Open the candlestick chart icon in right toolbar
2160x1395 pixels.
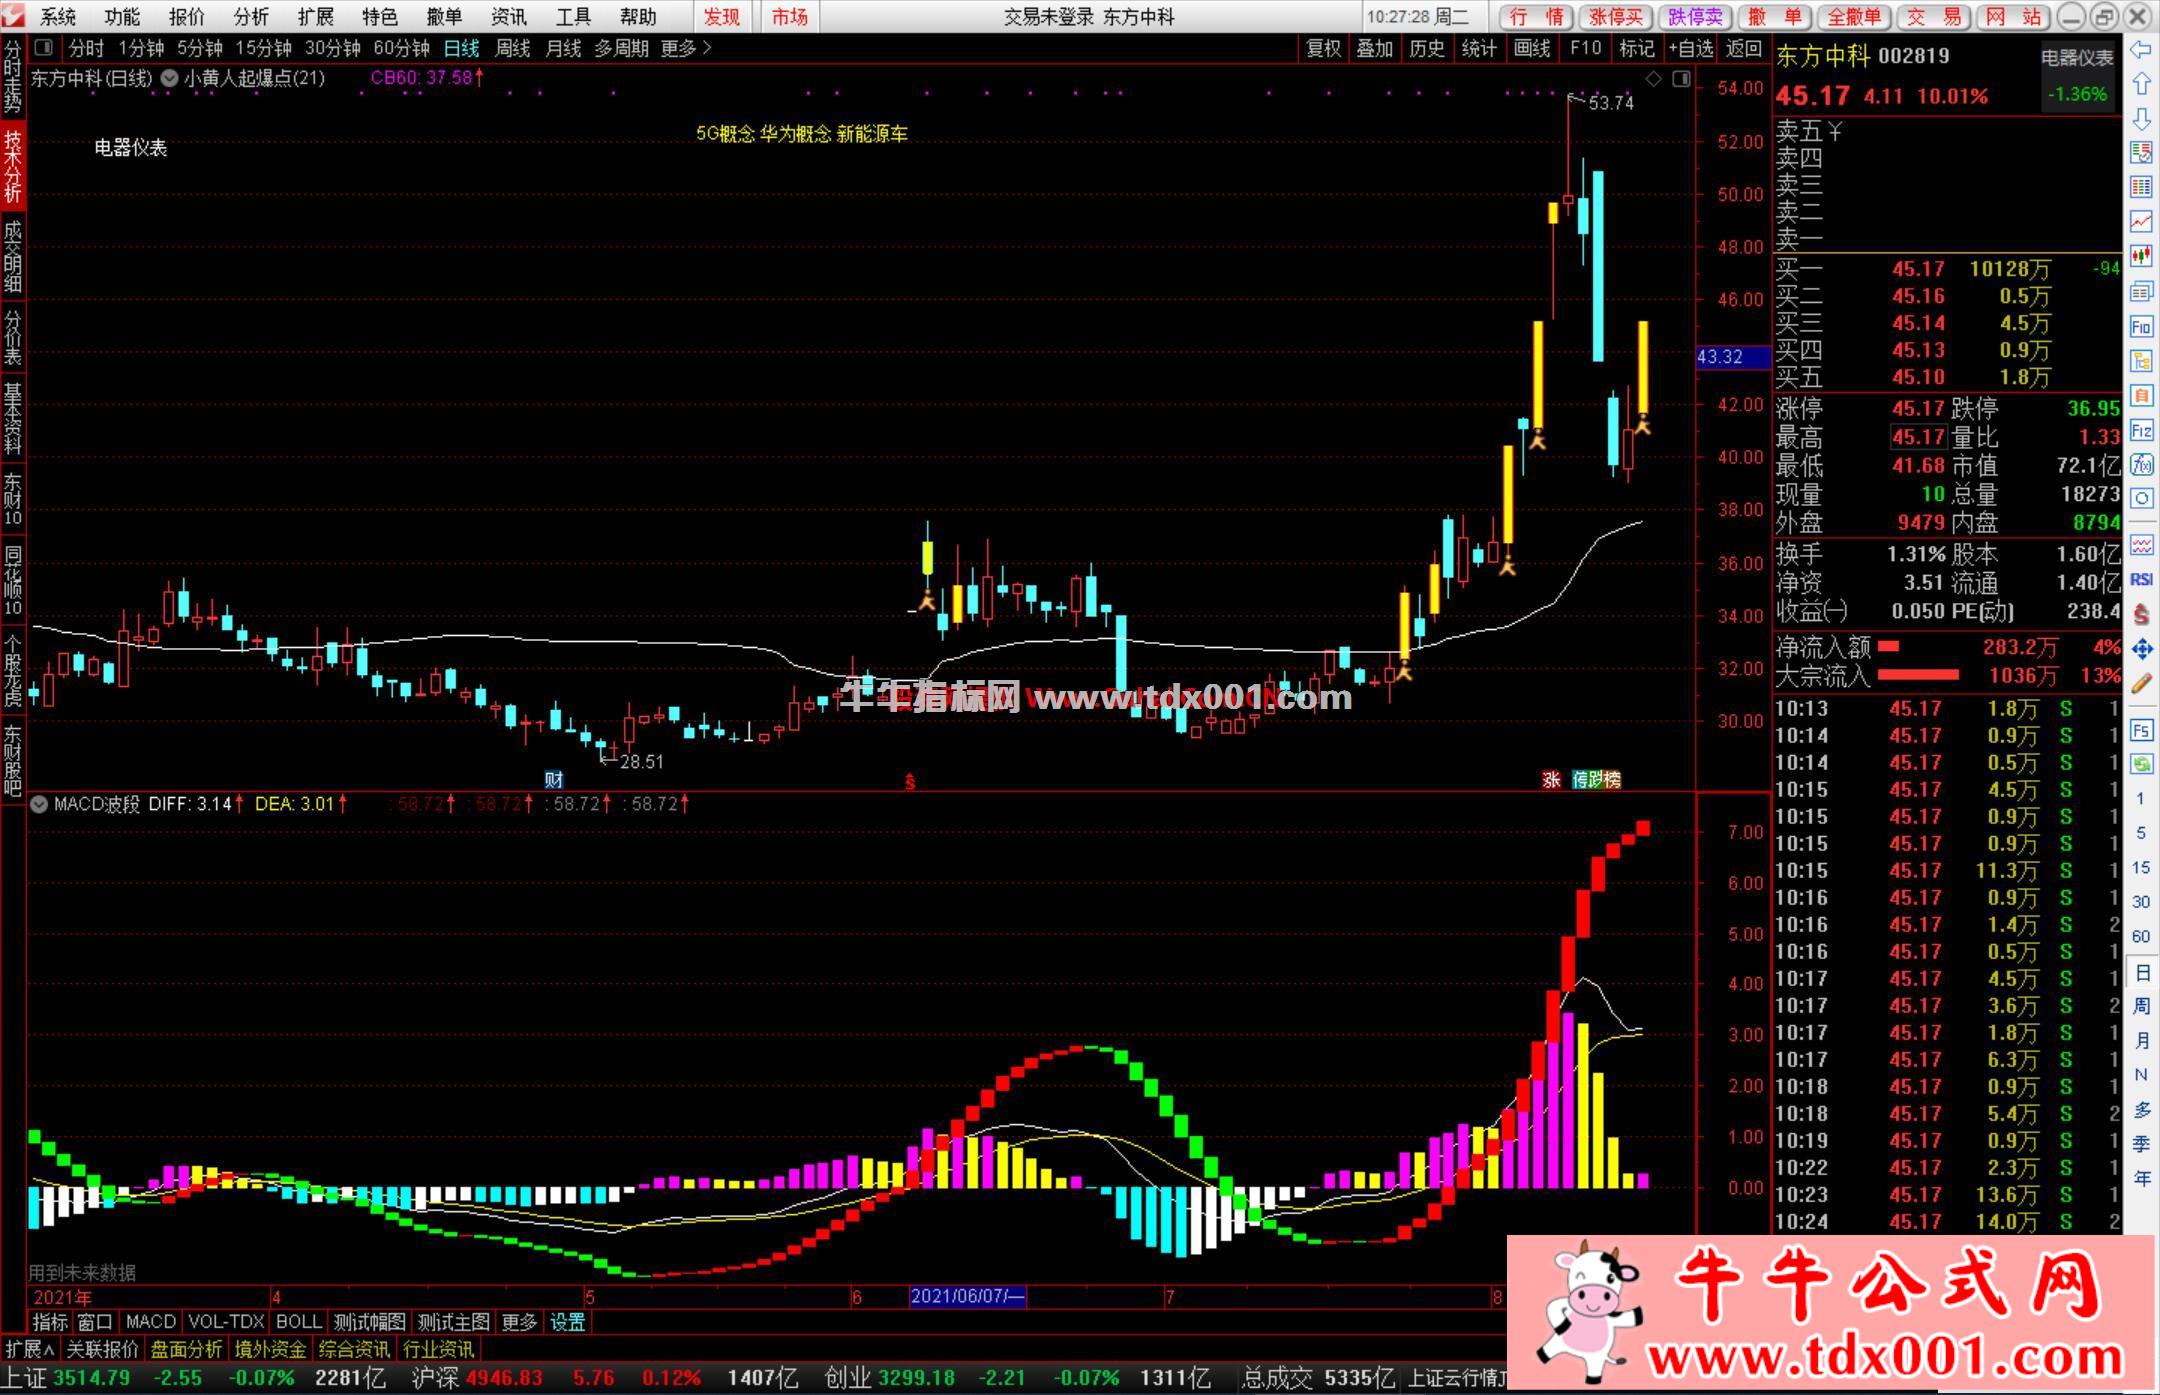(x=2141, y=256)
